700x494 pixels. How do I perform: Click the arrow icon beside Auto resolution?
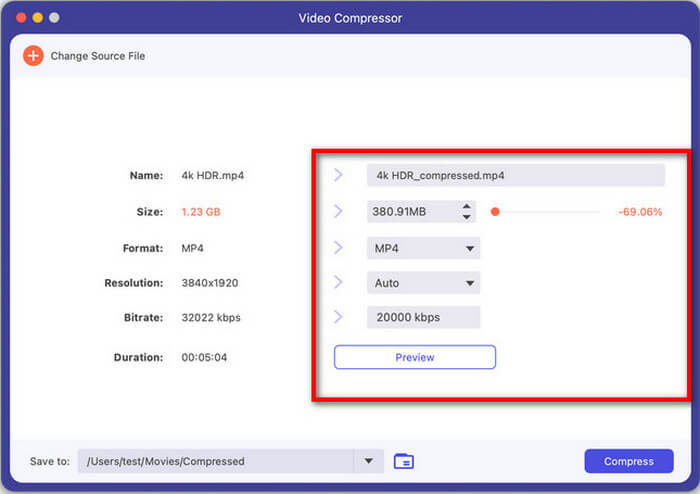[338, 283]
